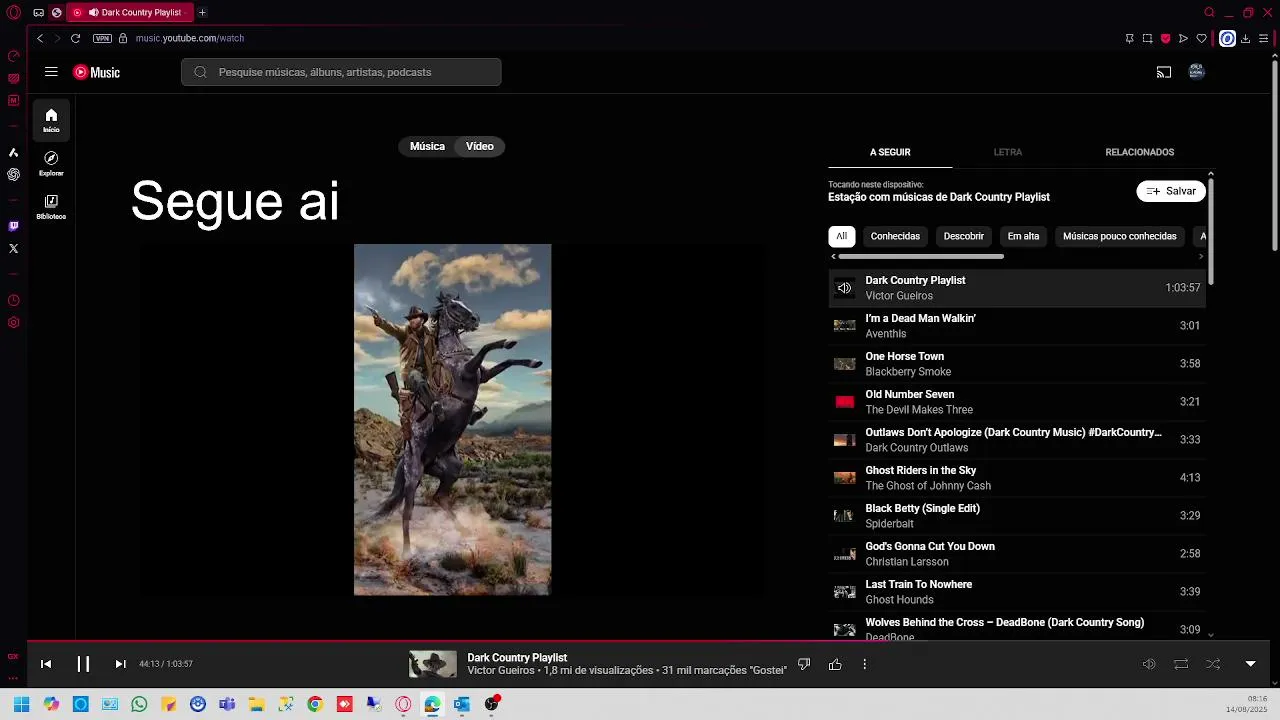The width and height of the screenshot is (1280, 720).
Task: Like the Dark Country Playlist video
Action: [x=835, y=664]
